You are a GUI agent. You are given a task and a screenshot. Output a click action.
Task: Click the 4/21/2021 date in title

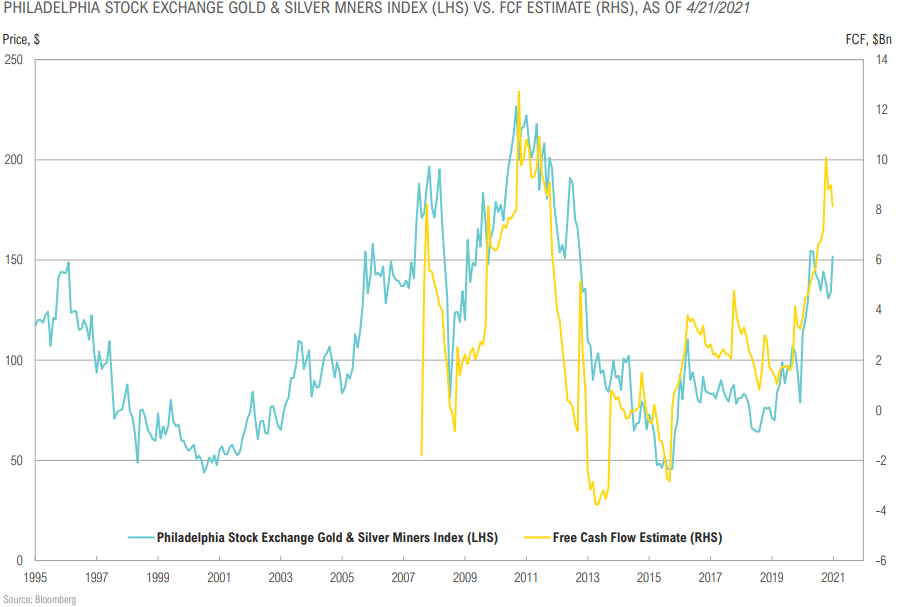point(718,9)
